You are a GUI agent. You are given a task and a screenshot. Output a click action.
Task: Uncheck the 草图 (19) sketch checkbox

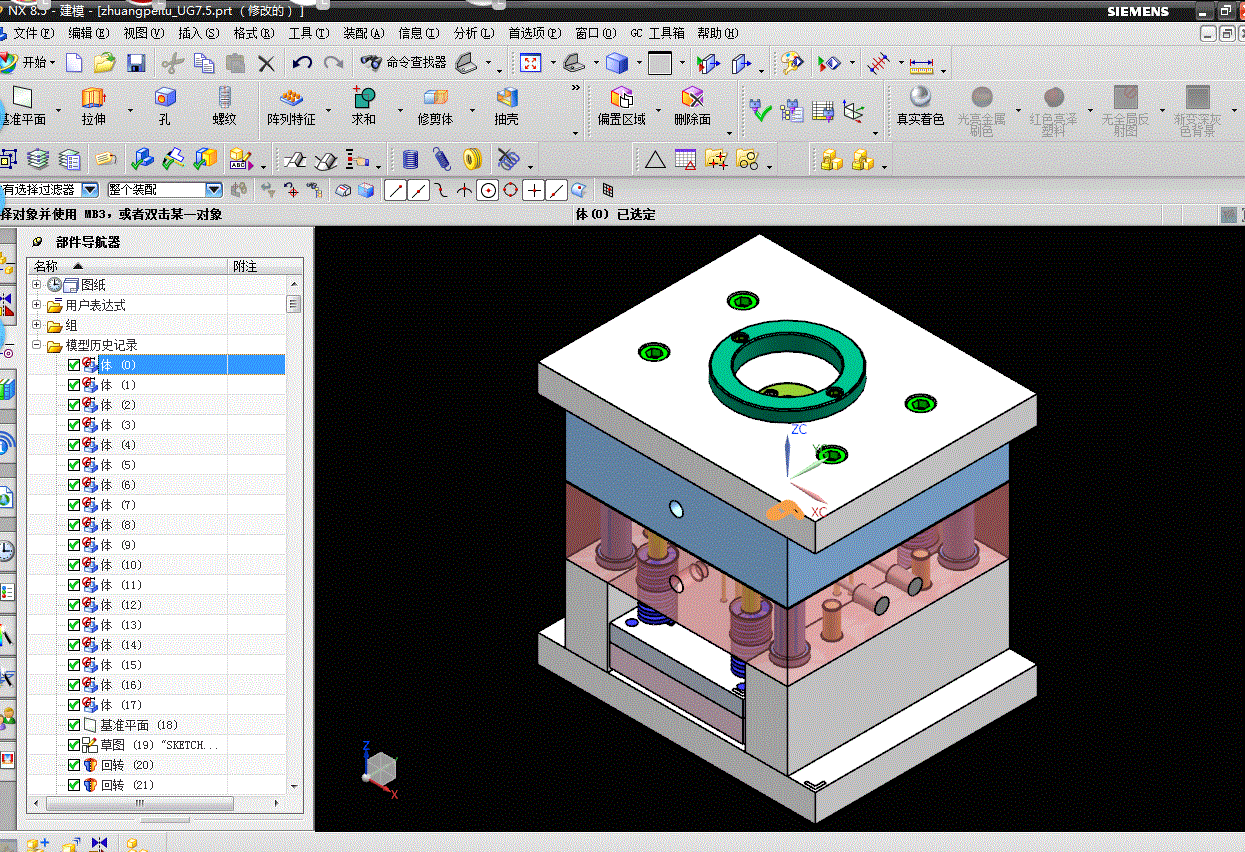coord(74,745)
